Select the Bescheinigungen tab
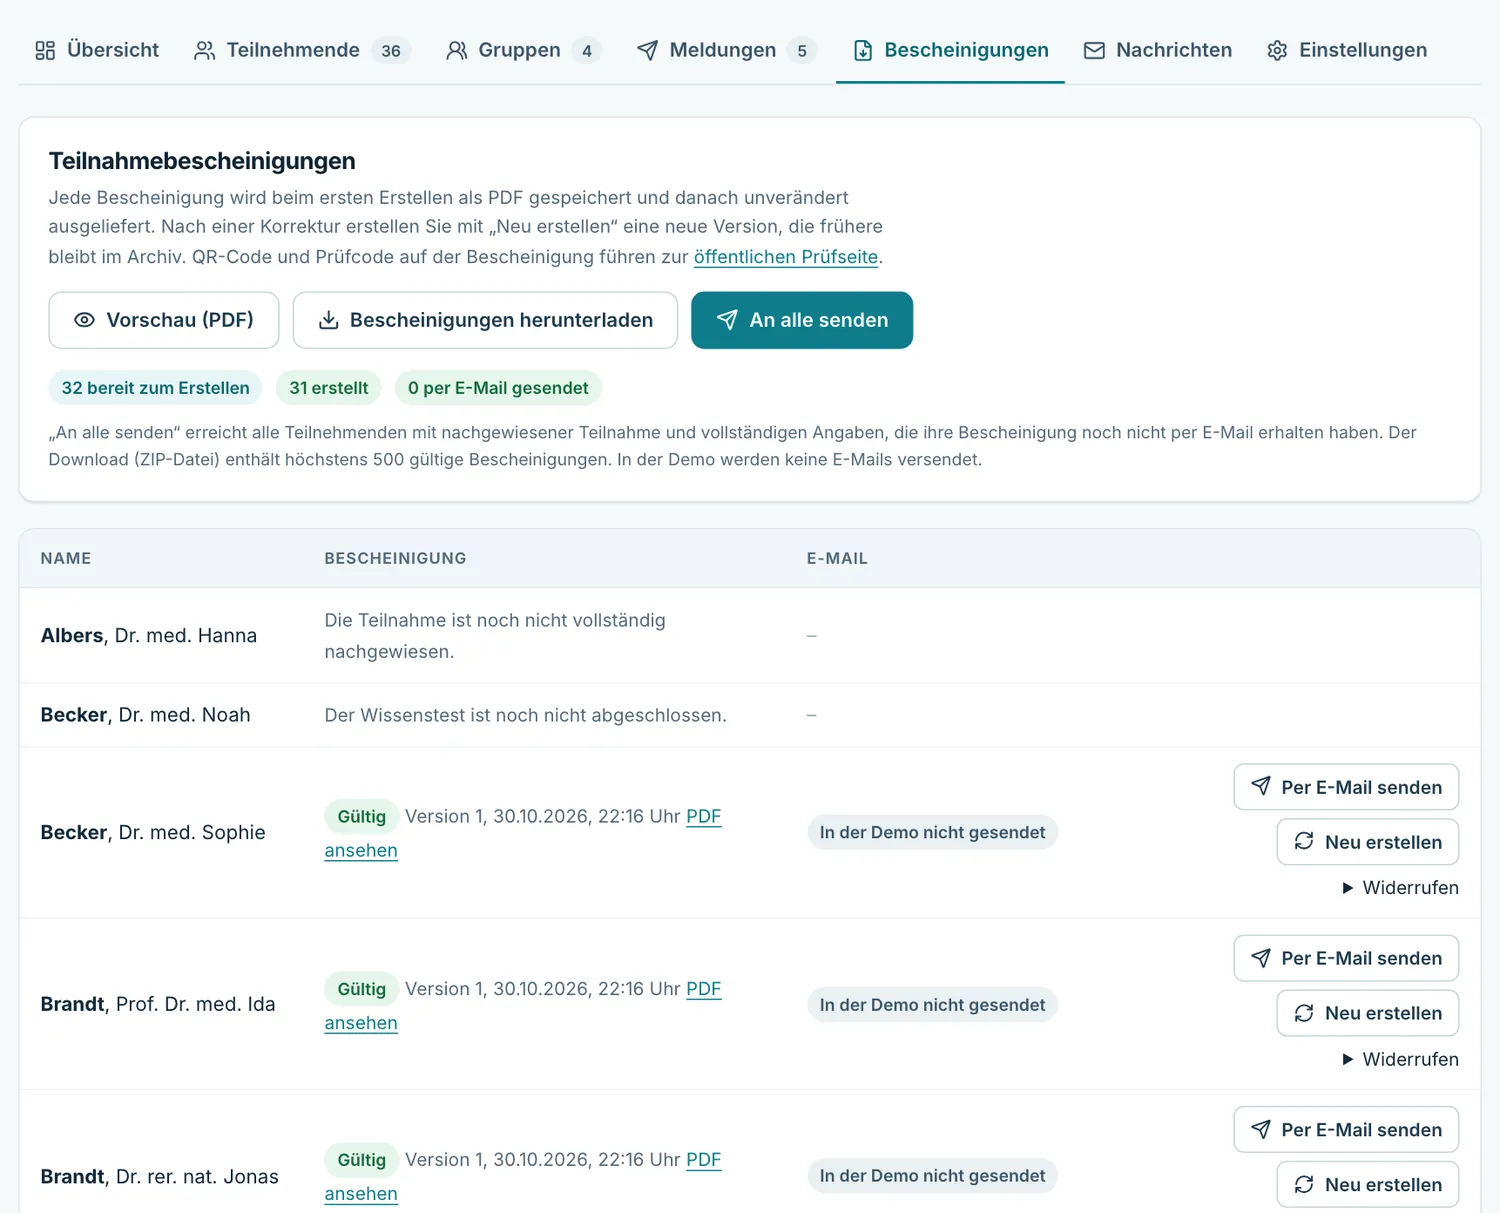This screenshot has height=1213, width=1500. [950, 50]
